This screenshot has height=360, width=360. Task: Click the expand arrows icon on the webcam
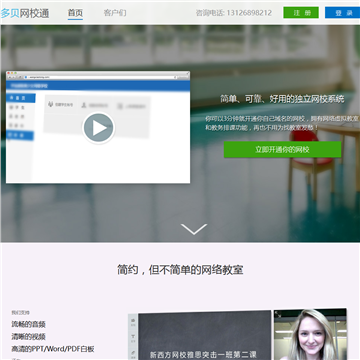point(278,314)
